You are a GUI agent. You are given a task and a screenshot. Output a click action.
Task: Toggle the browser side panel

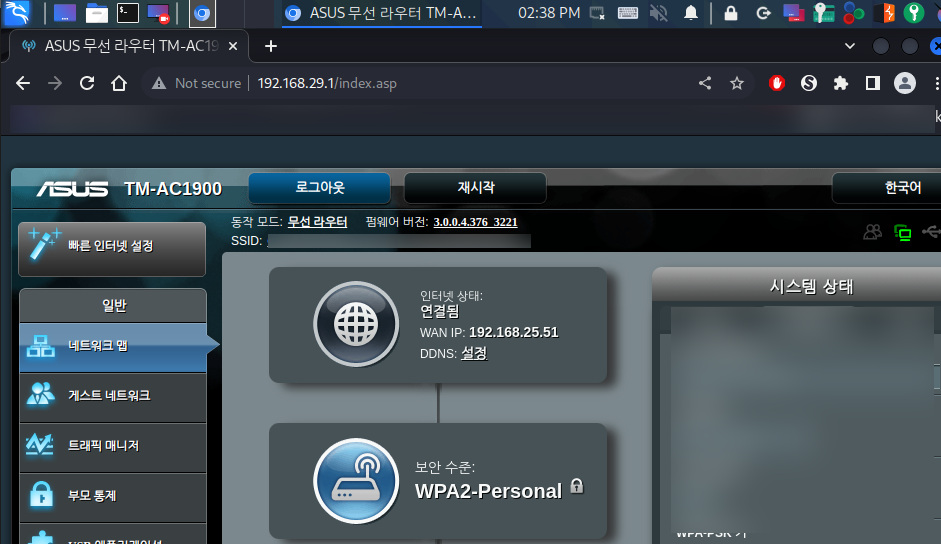tap(873, 83)
